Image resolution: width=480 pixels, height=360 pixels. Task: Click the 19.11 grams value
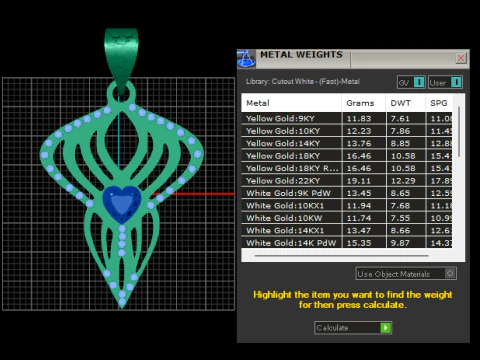359,181
